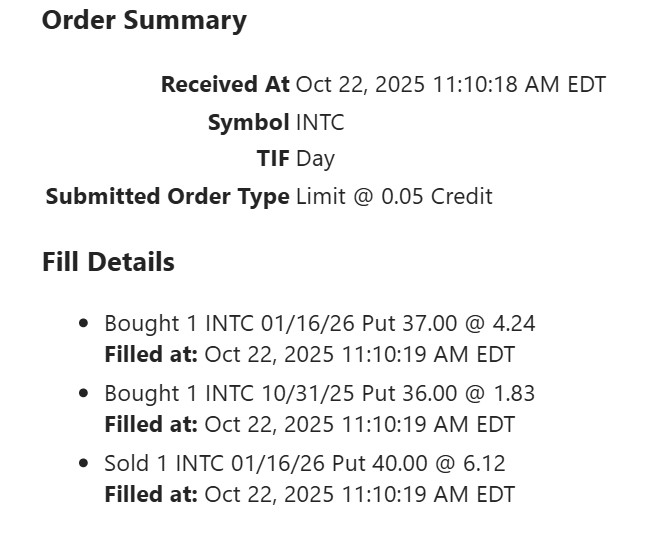Click the Order Summary heading
This screenshot has height=540, width=668.
144,21
